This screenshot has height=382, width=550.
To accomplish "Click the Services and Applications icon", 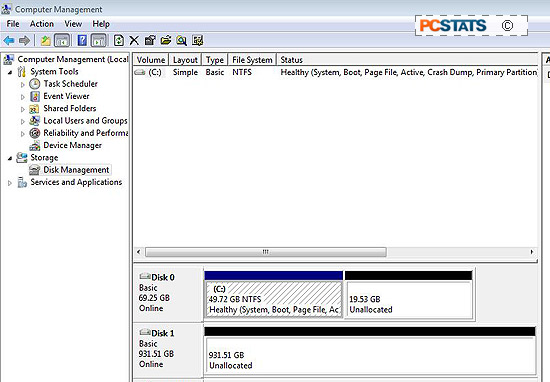I will [22, 182].
